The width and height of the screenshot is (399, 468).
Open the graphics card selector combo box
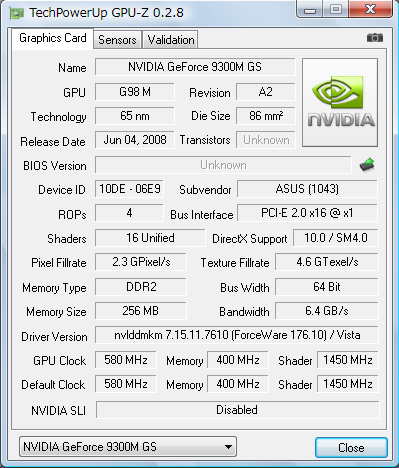128,447
